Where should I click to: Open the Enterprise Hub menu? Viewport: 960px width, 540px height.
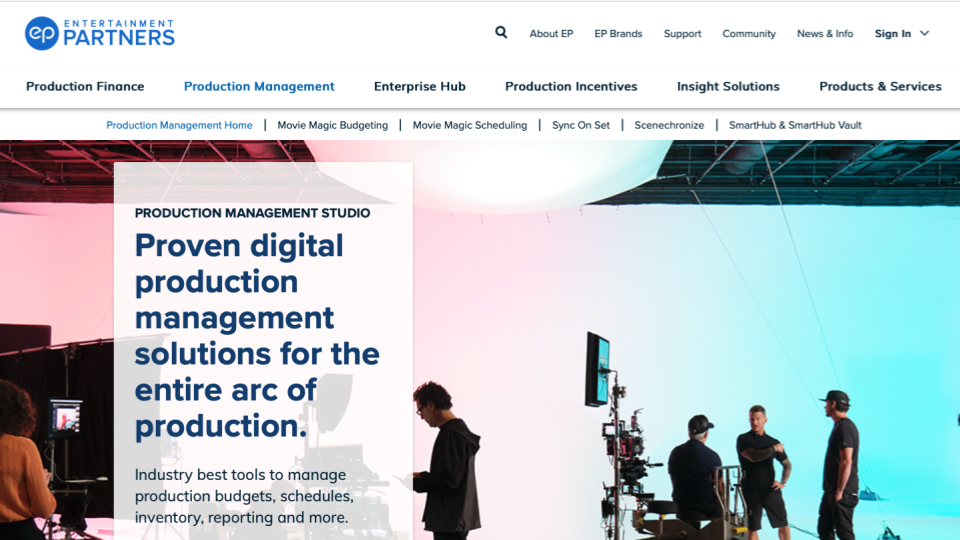[x=419, y=86]
